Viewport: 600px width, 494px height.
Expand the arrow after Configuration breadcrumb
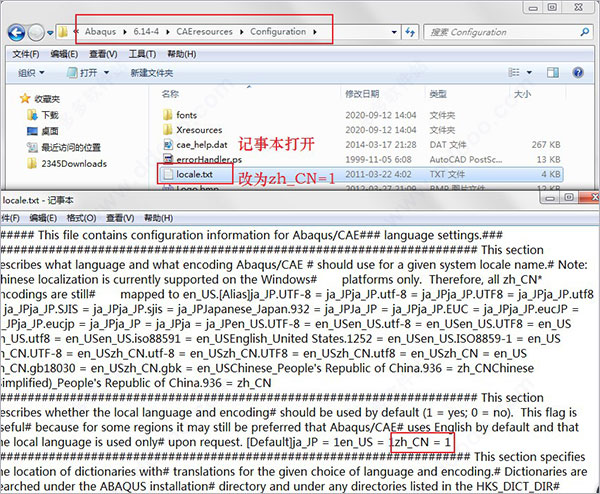coord(315,32)
